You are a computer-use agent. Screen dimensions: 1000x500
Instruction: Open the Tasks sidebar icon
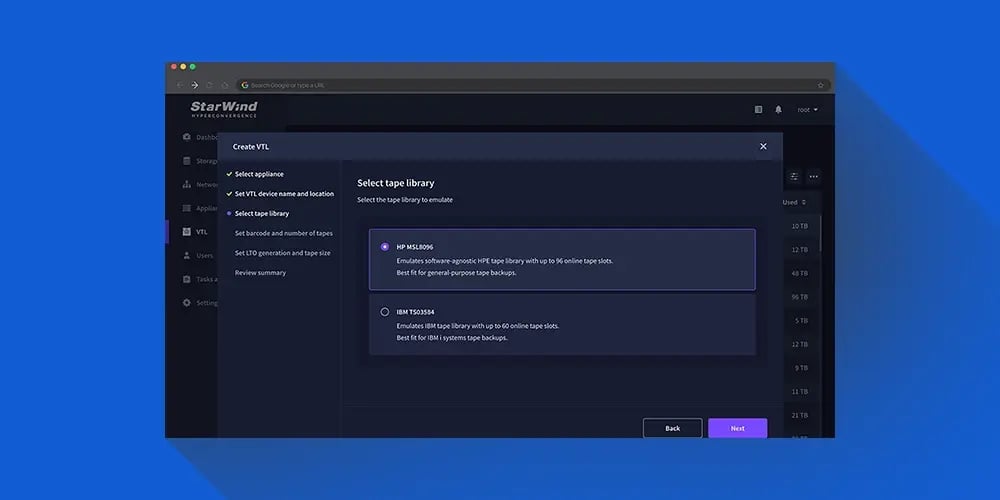pos(187,279)
